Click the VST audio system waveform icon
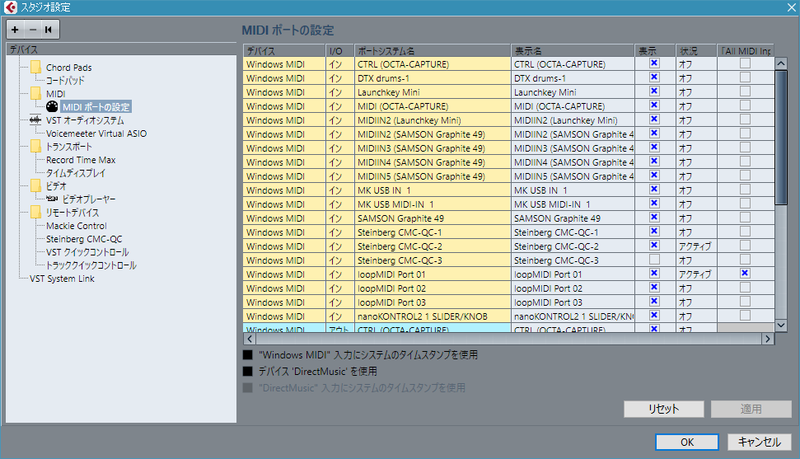The width and height of the screenshot is (800, 459). click(x=35, y=120)
